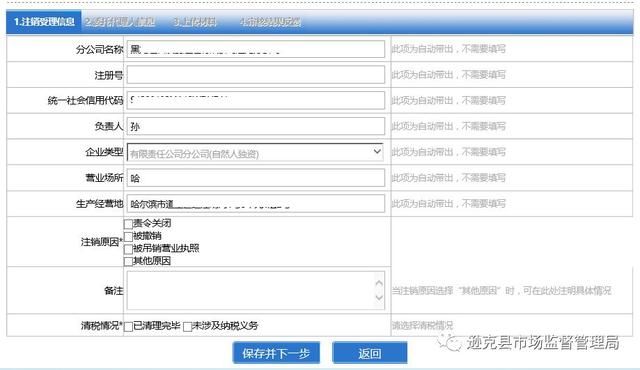The height and width of the screenshot is (370, 640).
Task: Click the 生产经营地 input field
Action: point(256,204)
